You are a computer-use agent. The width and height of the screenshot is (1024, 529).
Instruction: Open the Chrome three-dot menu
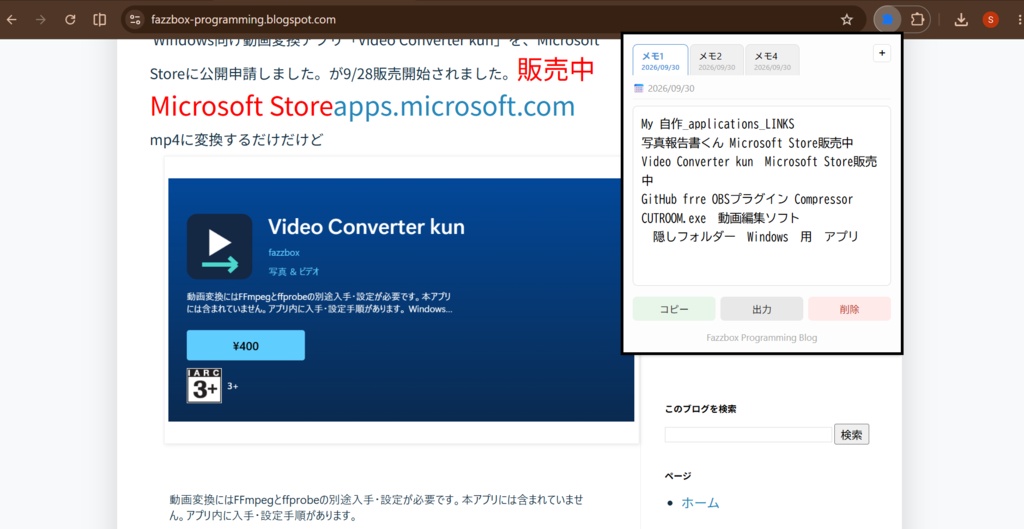(1018, 20)
